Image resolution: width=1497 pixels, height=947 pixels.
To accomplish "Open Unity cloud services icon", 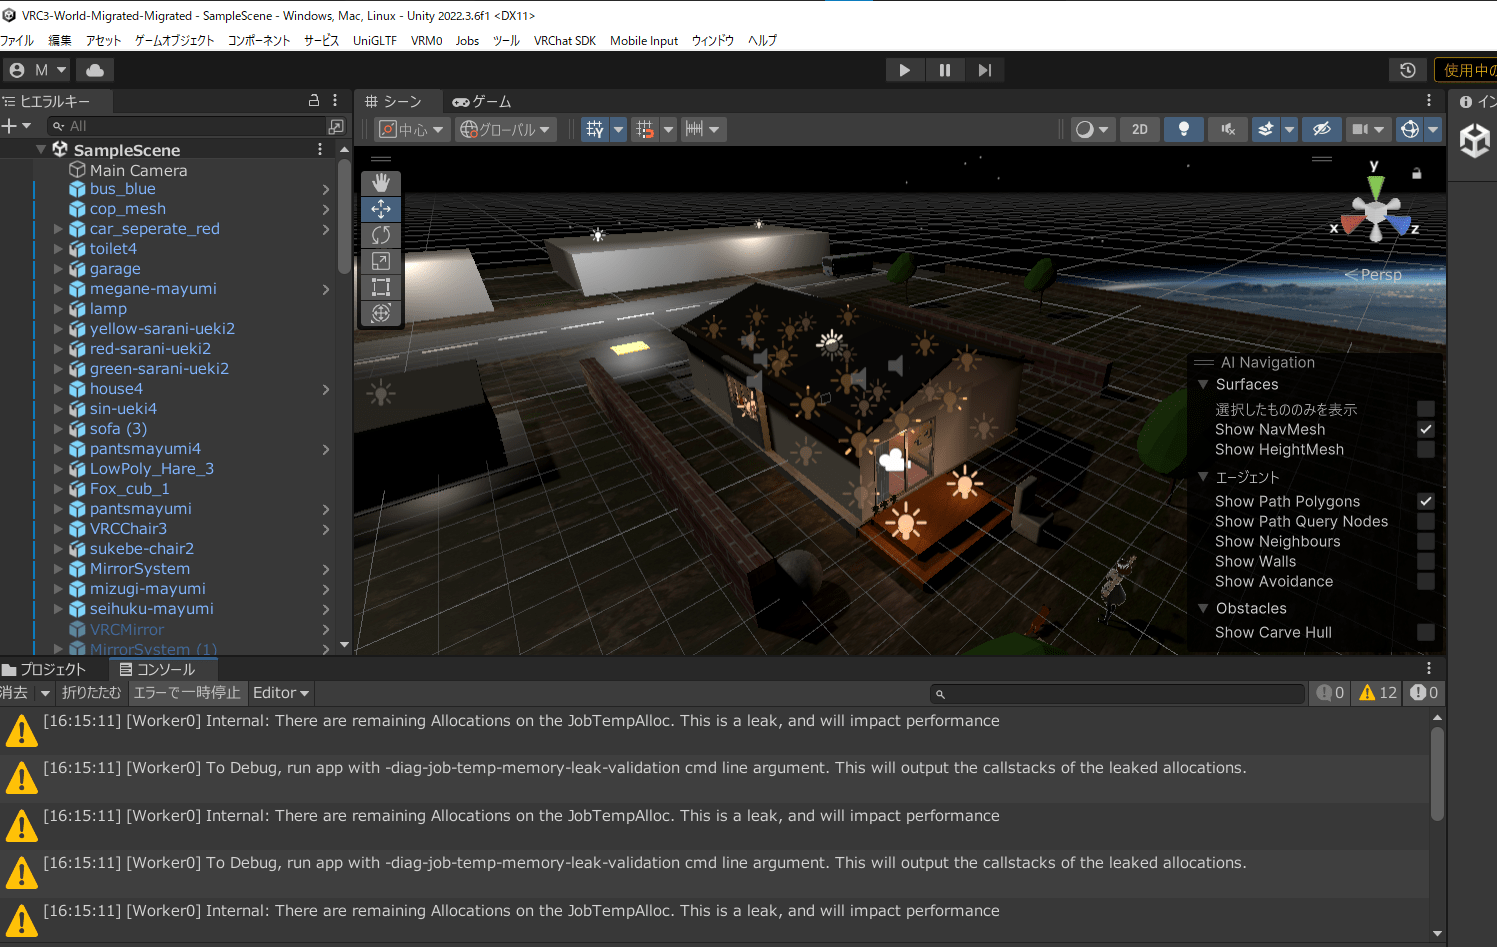I will click(95, 70).
